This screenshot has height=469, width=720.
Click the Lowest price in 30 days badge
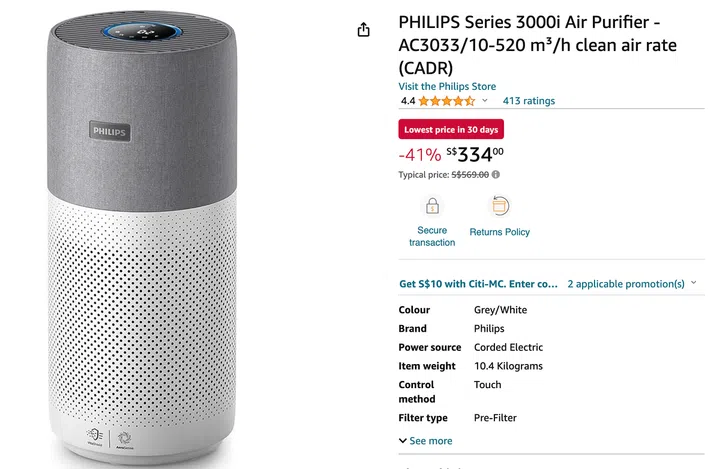click(x=451, y=129)
